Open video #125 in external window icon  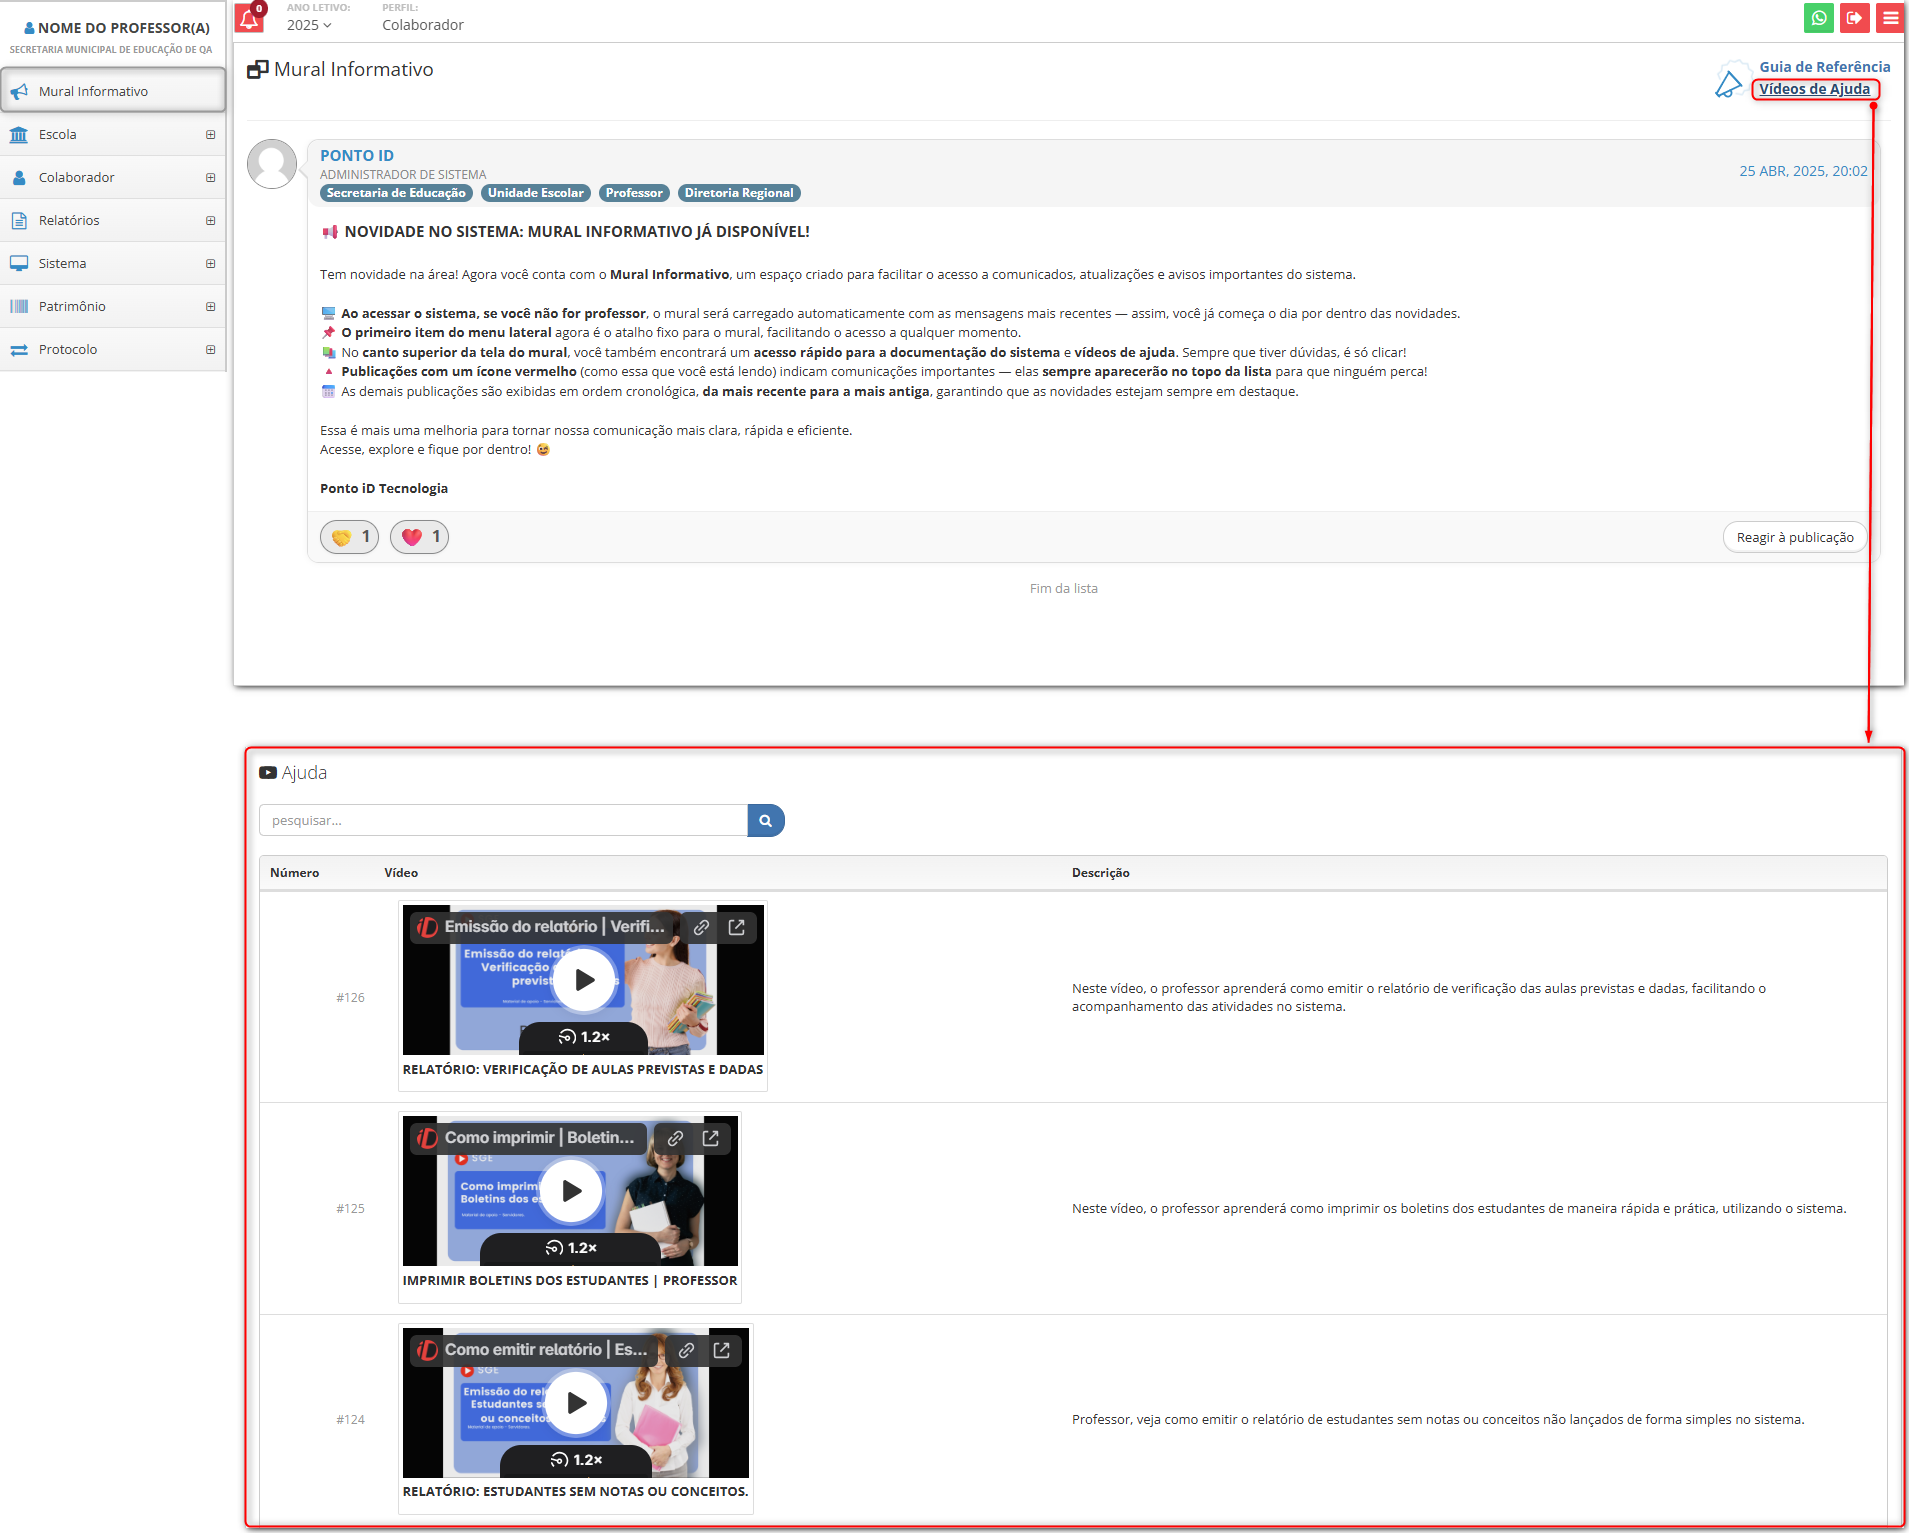[x=711, y=1138]
